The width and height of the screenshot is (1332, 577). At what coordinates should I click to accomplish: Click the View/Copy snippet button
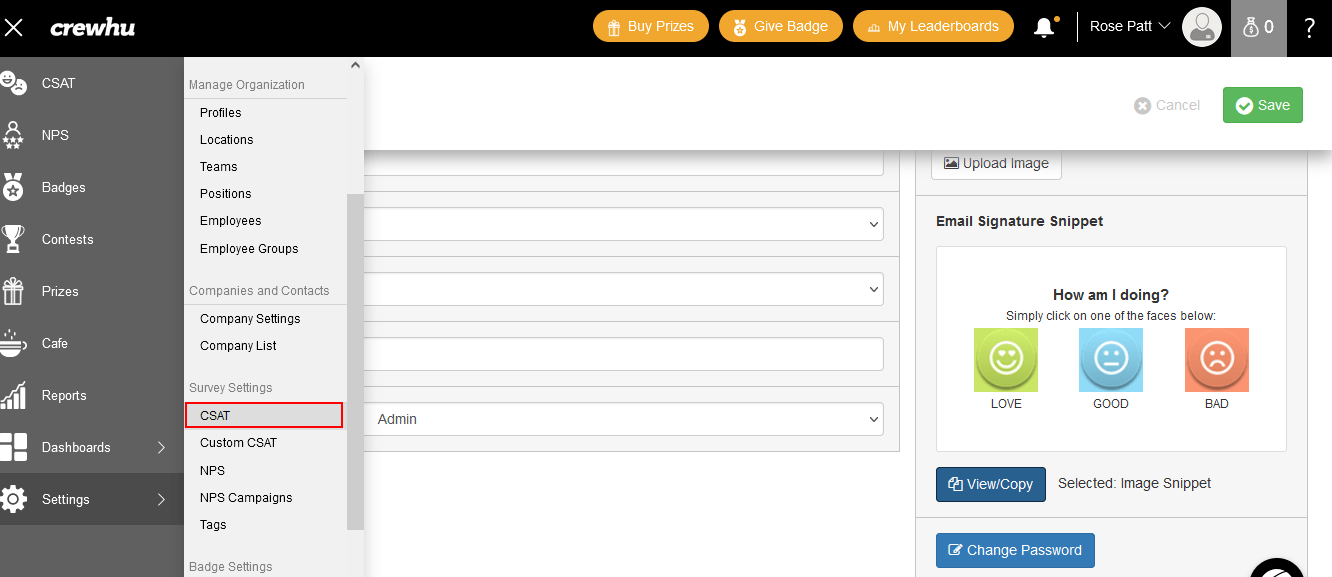(x=990, y=484)
